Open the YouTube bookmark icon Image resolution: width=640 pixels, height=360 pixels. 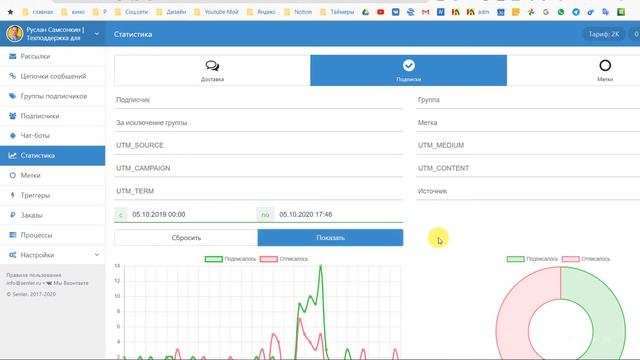[x=380, y=12]
